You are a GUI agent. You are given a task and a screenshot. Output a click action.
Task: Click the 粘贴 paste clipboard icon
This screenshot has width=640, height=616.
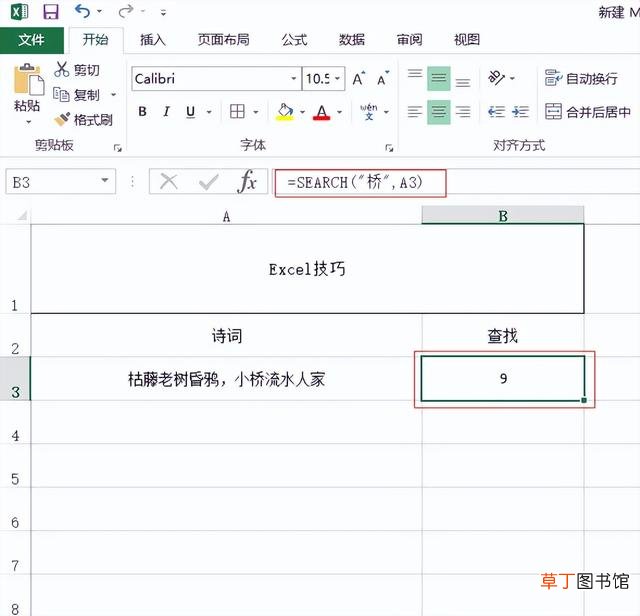point(28,79)
